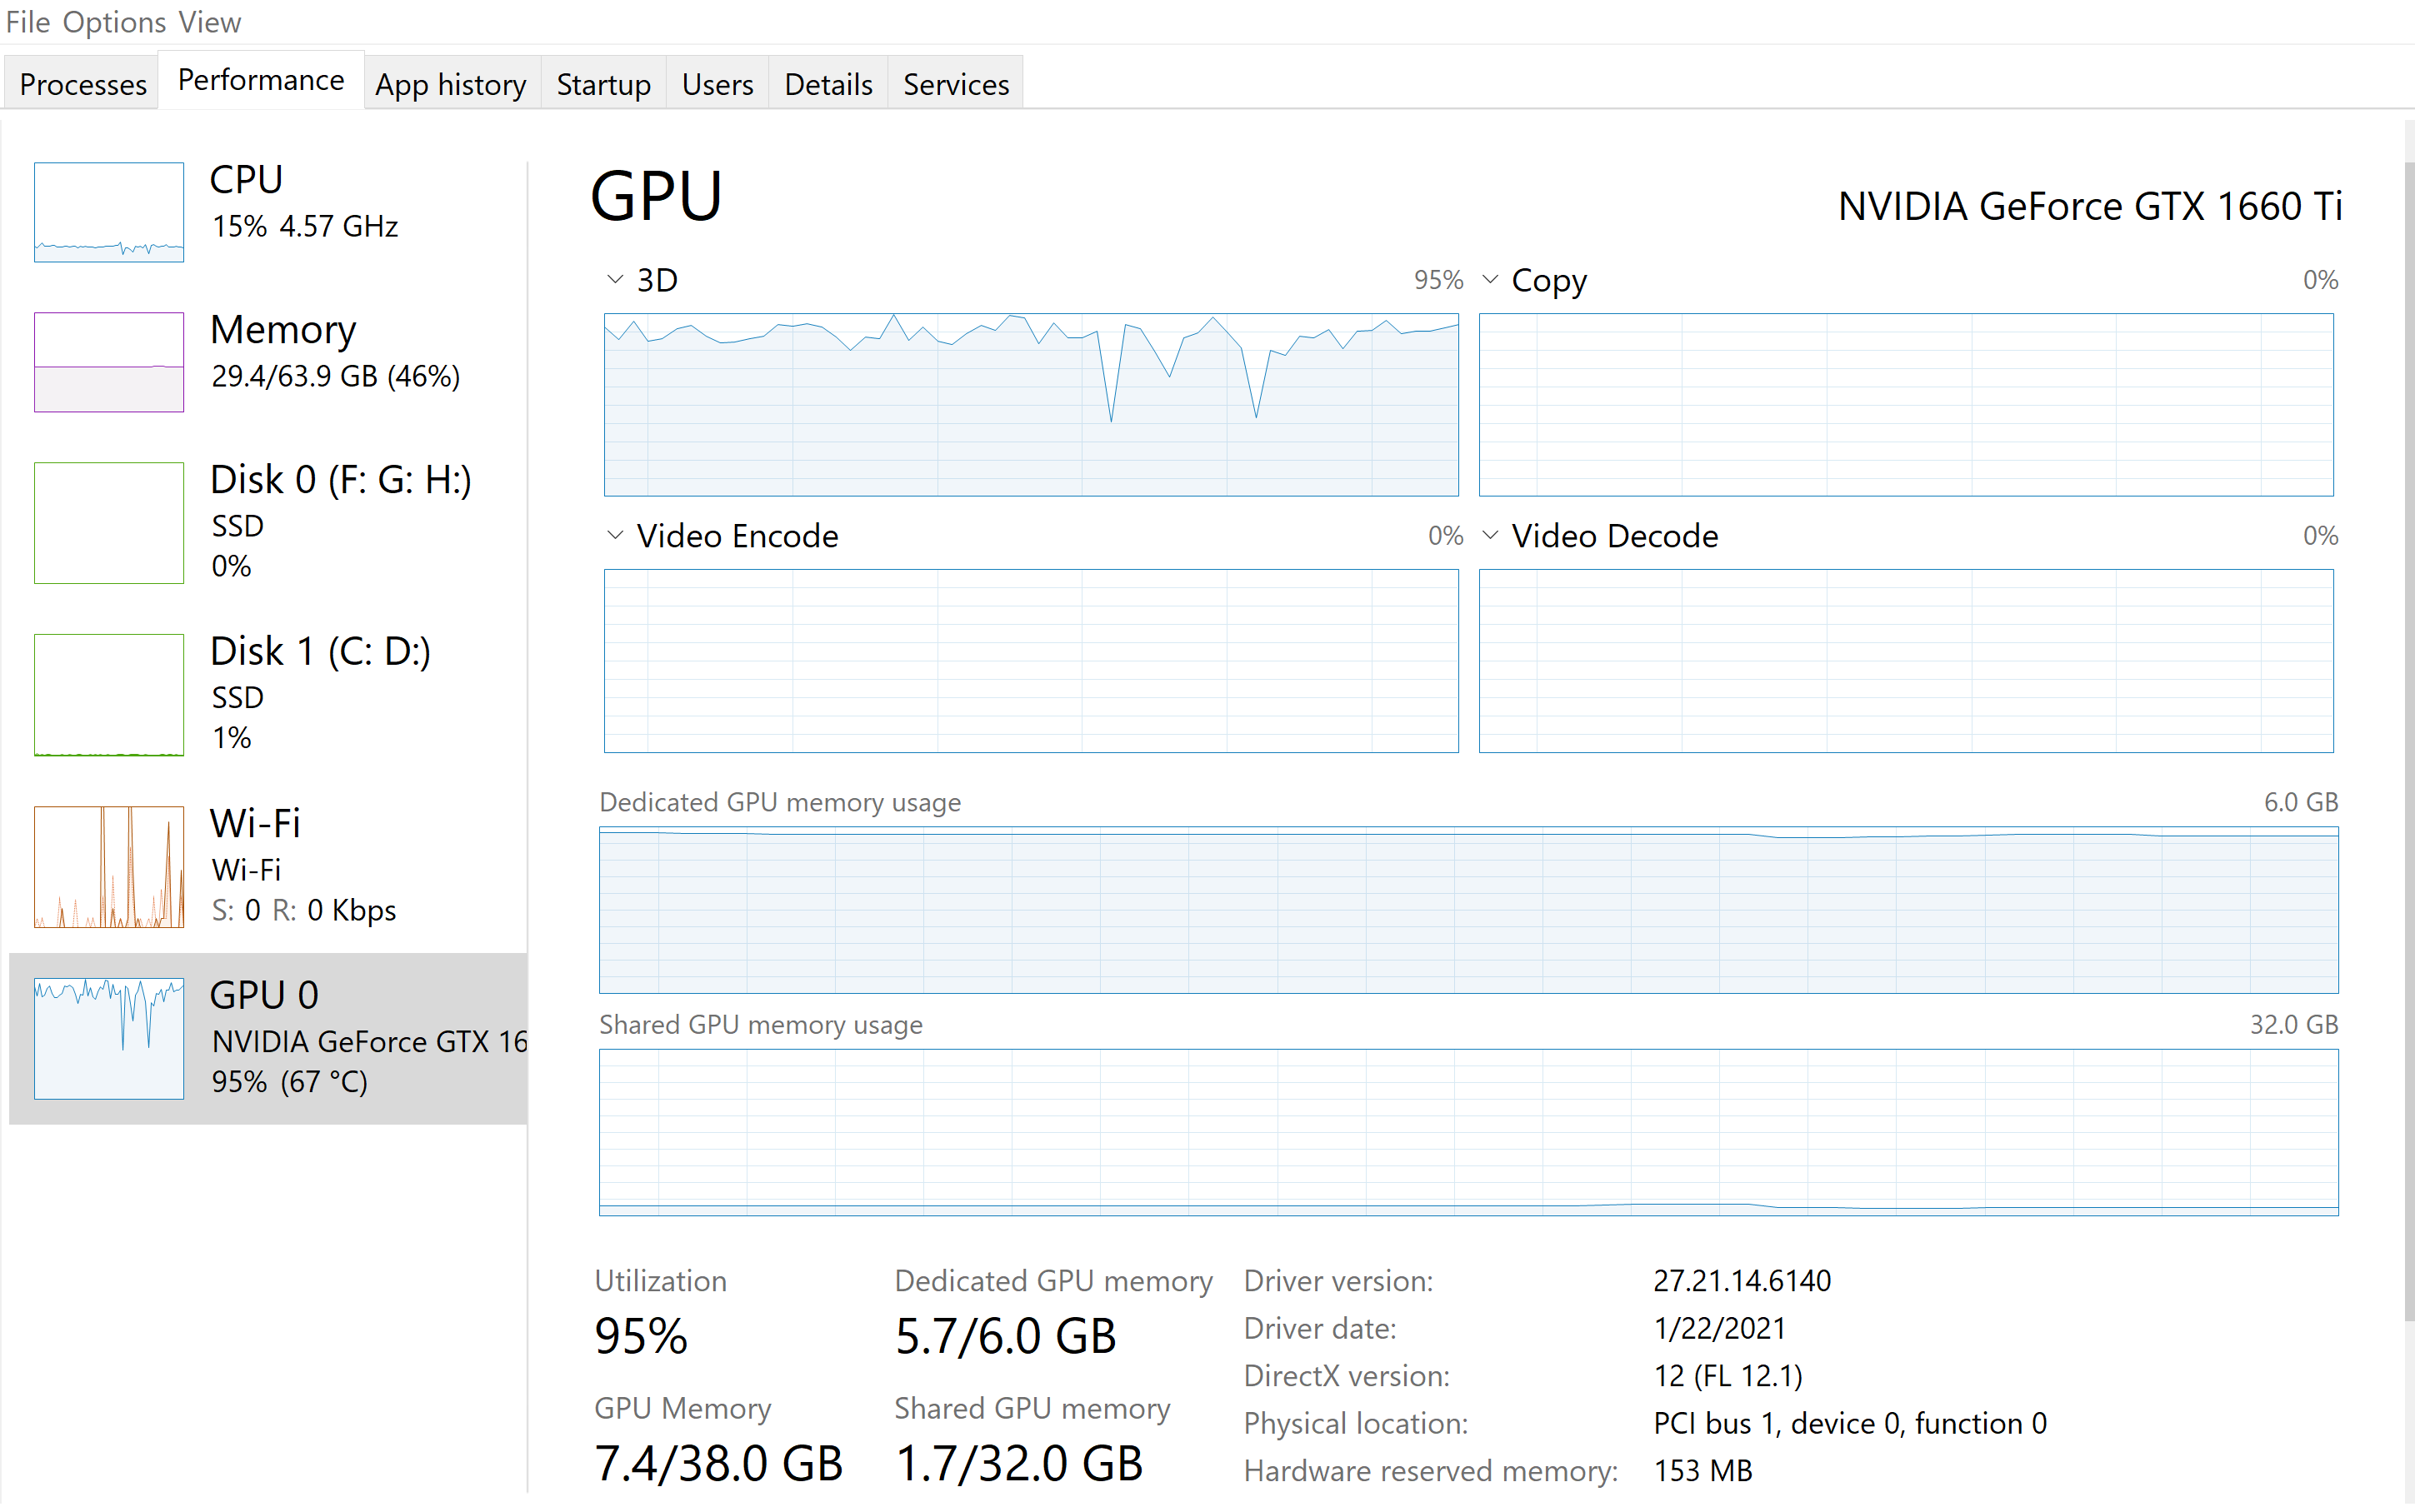
Task: Switch to the Startup tab
Action: [604, 84]
